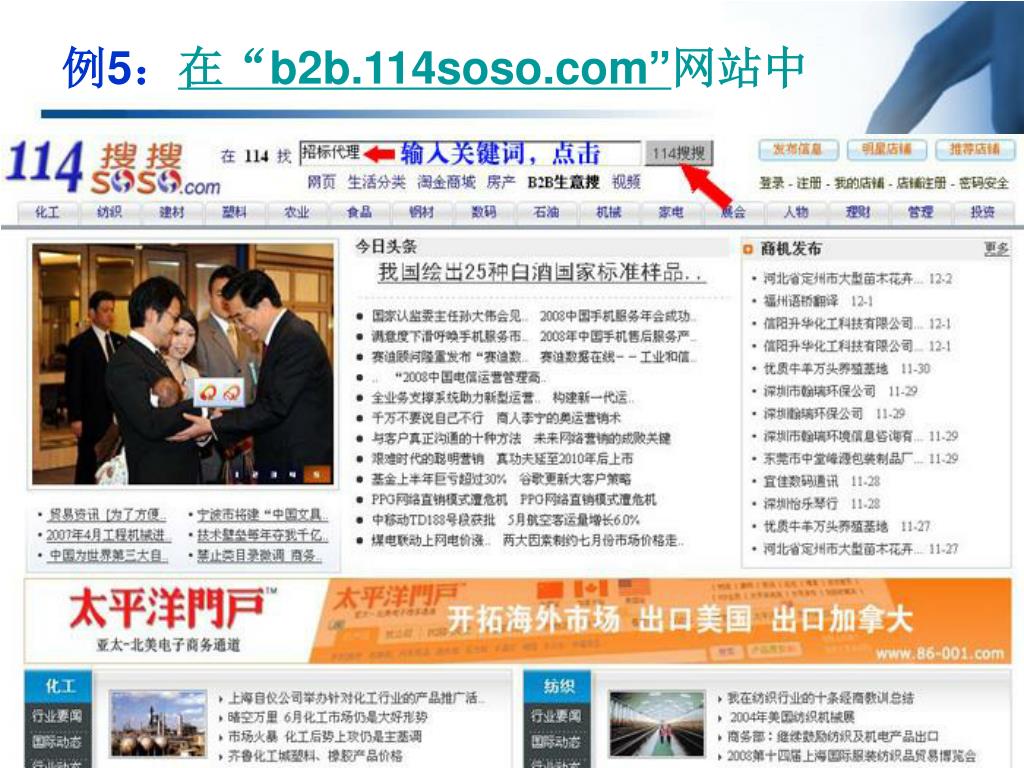Open 深圳怡乐琴行 11-28 listing
The image size is (1024, 768).
coord(822,504)
